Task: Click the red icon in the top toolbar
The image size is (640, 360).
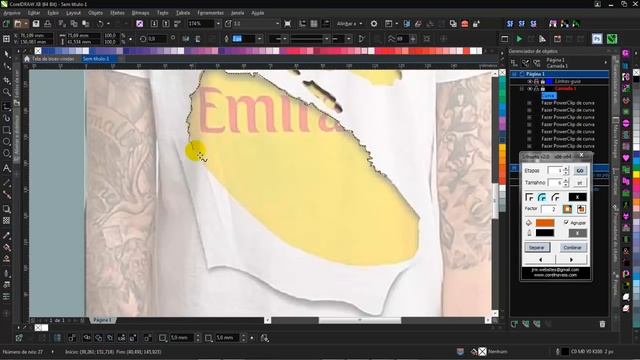Action: [464, 24]
